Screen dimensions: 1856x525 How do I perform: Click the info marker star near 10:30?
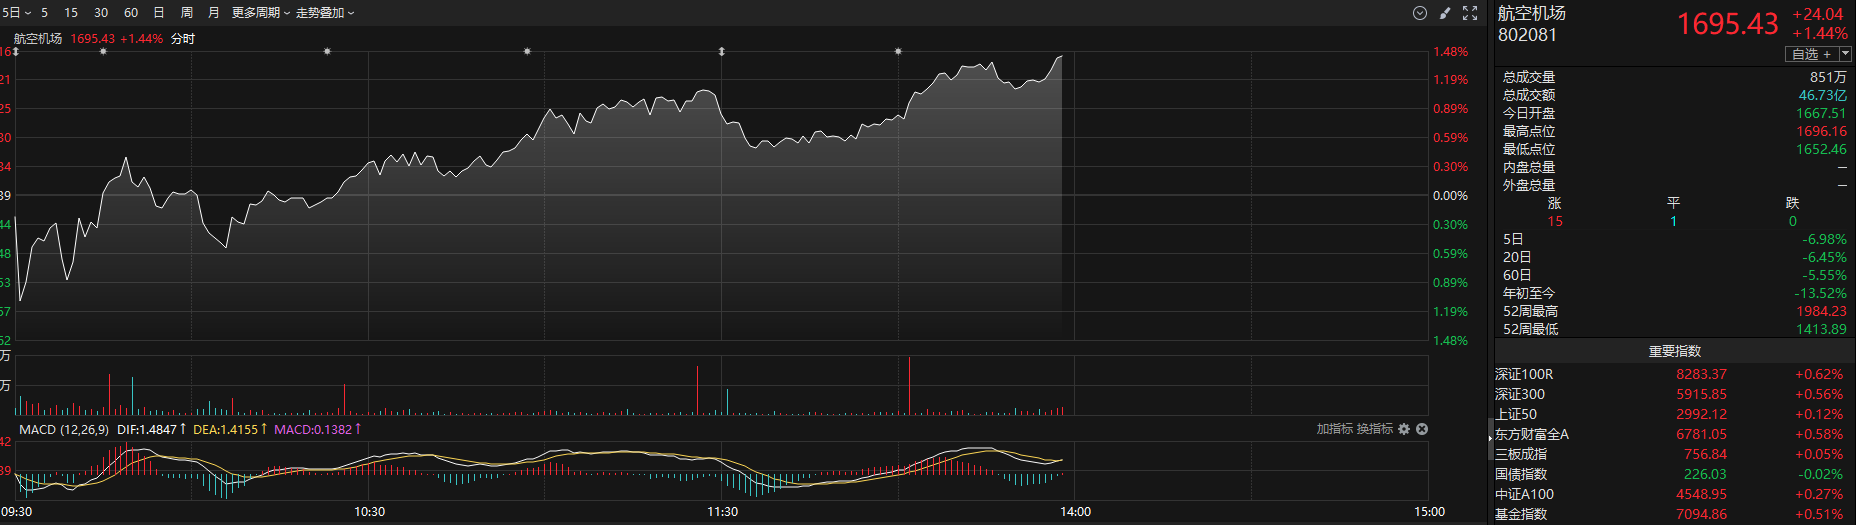click(x=327, y=51)
